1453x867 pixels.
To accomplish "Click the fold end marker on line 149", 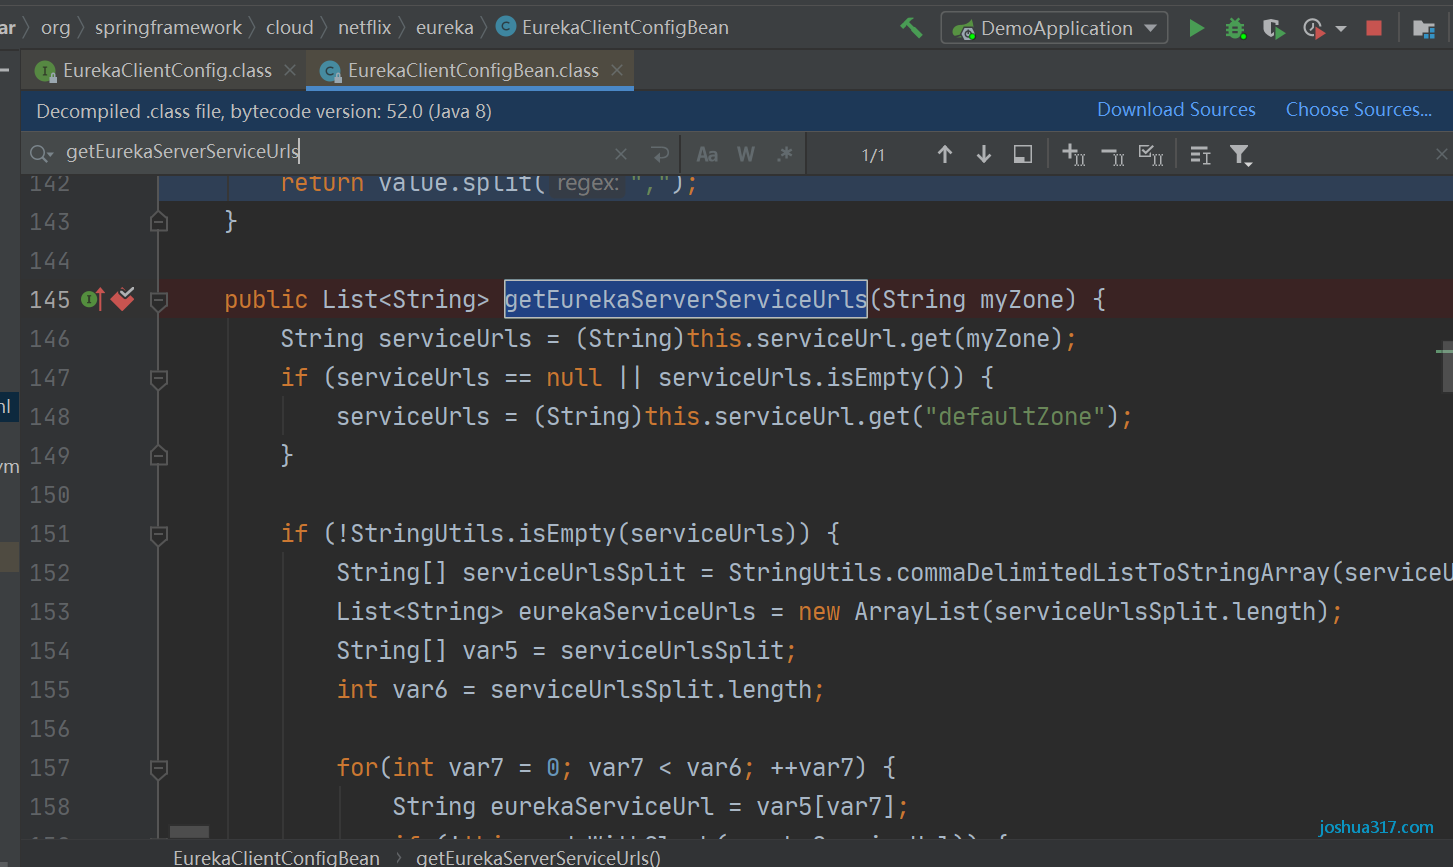I will [158, 456].
